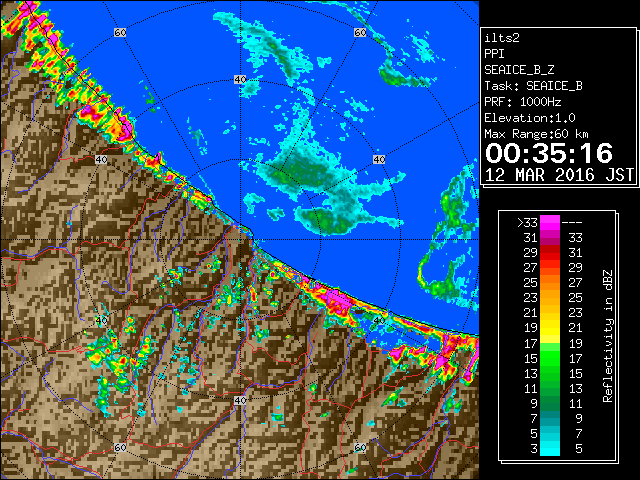This screenshot has width=640, height=480.
Task: Click the product name "SEAICE_B_Z"
Action: (519, 70)
